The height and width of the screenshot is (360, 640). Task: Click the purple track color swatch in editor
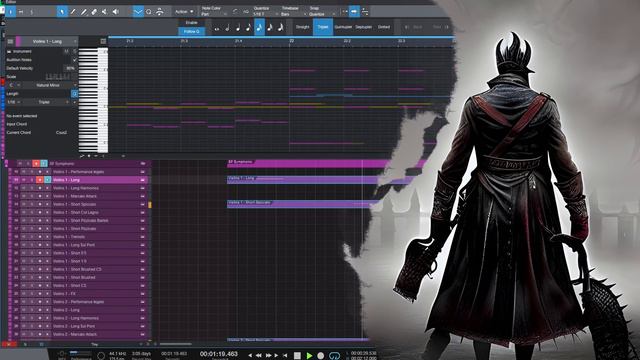coord(18,41)
